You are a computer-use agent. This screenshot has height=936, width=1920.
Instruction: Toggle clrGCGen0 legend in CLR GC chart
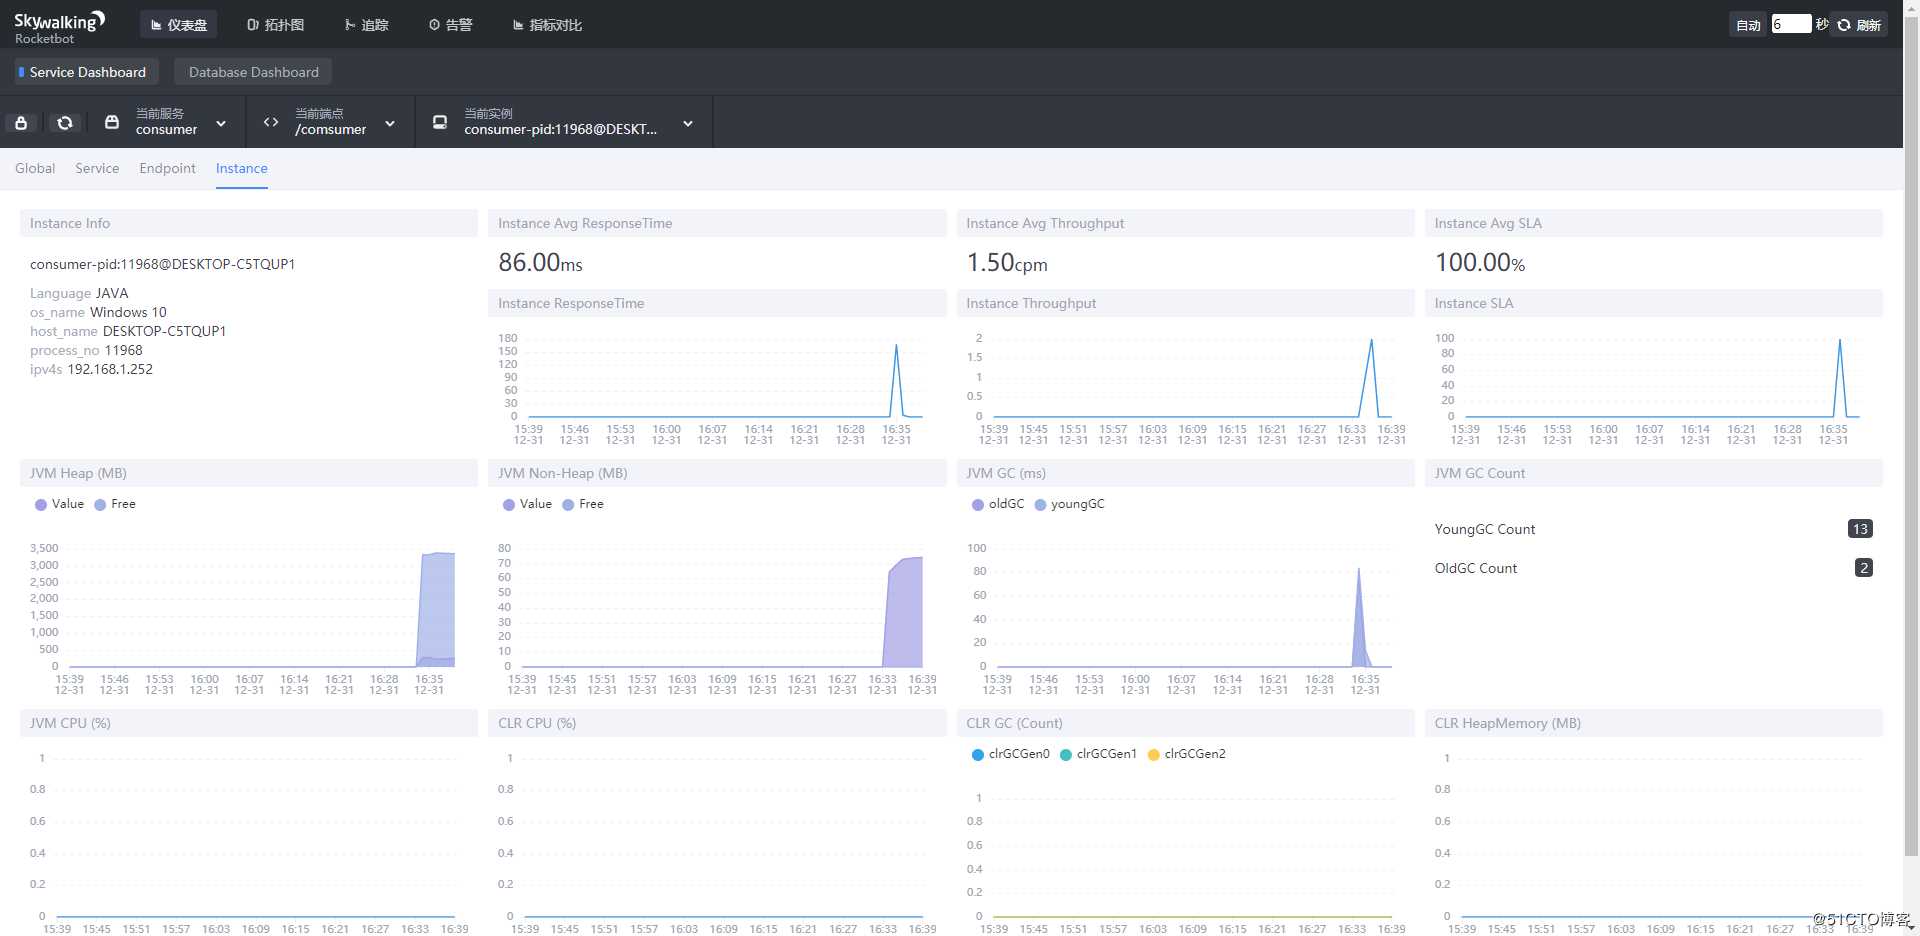point(1010,754)
